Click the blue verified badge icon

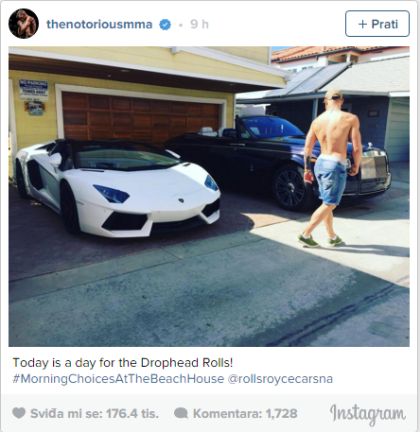click(x=165, y=24)
